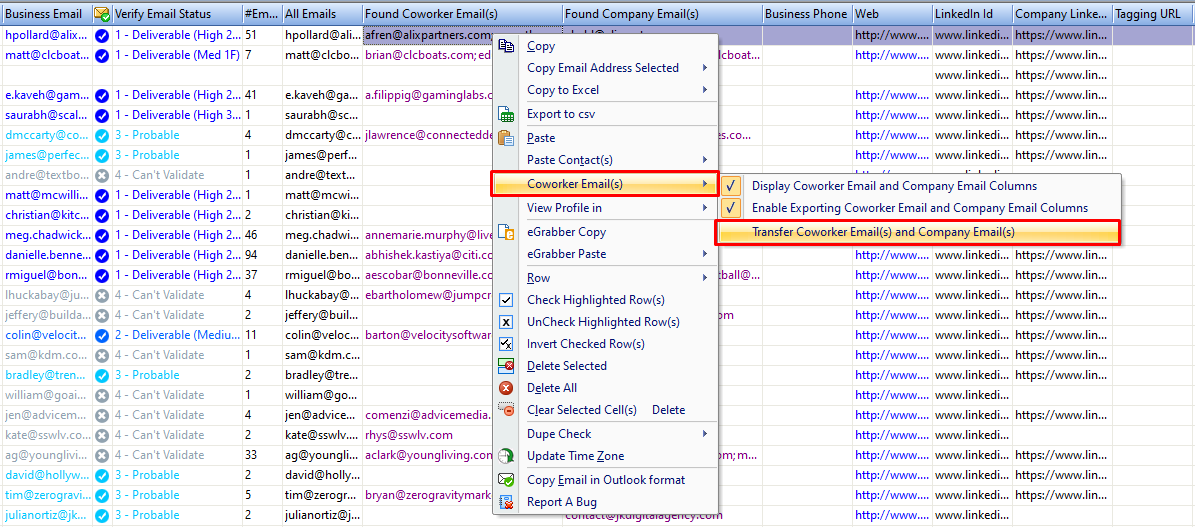This screenshot has width=1195, height=527.
Task: Click the Check Highlighted Row(s) icon
Action: [x=506, y=300]
